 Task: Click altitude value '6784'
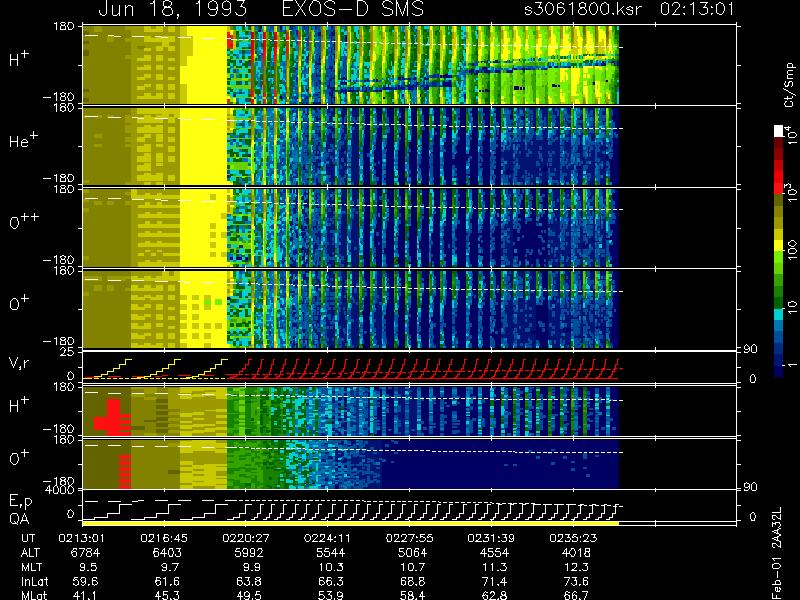pyautogui.click(x=85, y=553)
